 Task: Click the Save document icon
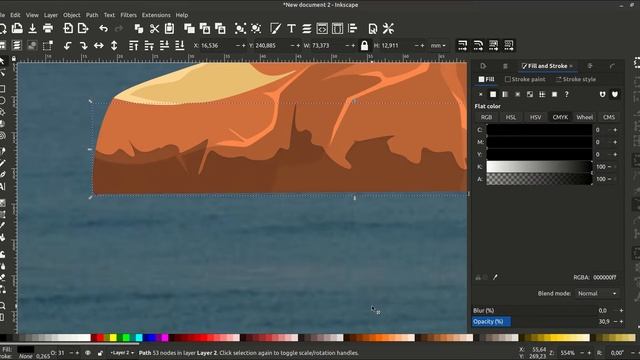click(x=33, y=28)
